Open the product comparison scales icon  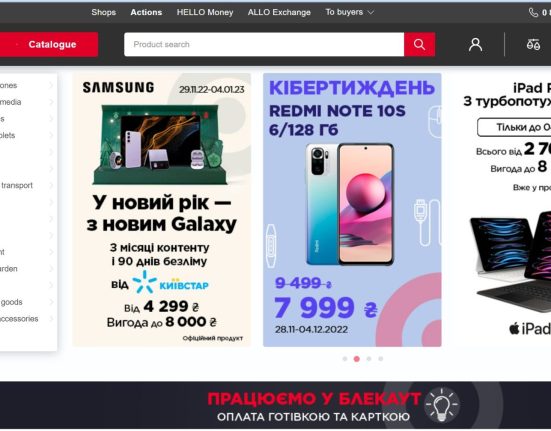click(533, 45)
